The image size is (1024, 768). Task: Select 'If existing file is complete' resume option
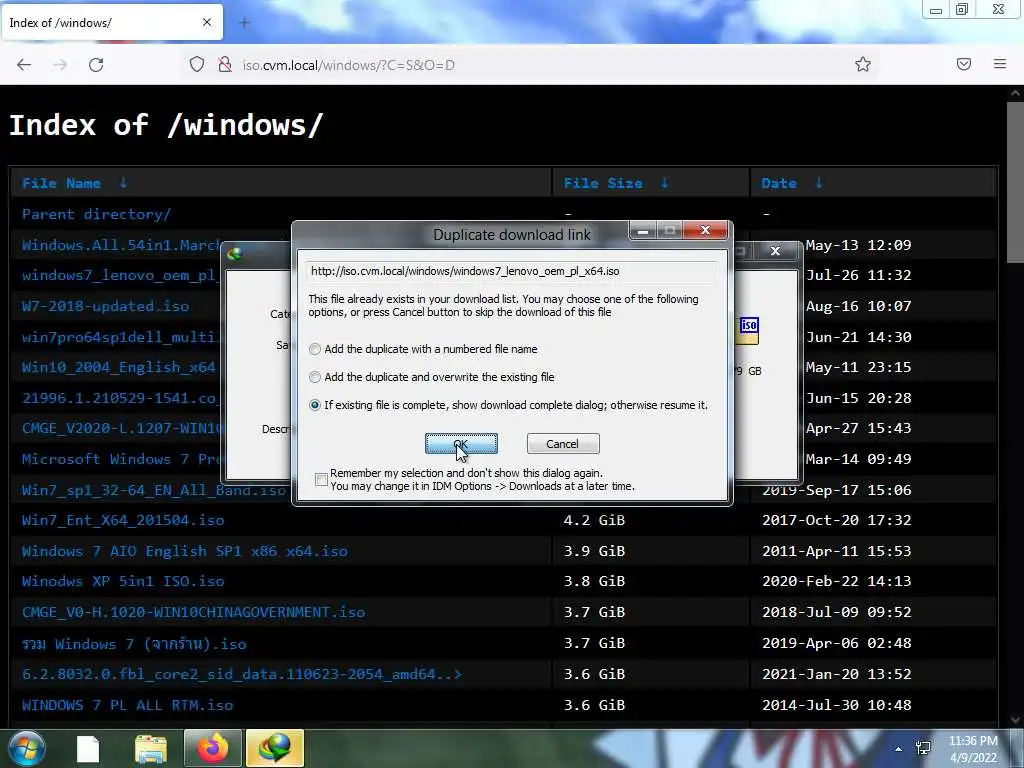tap(509, 405)
